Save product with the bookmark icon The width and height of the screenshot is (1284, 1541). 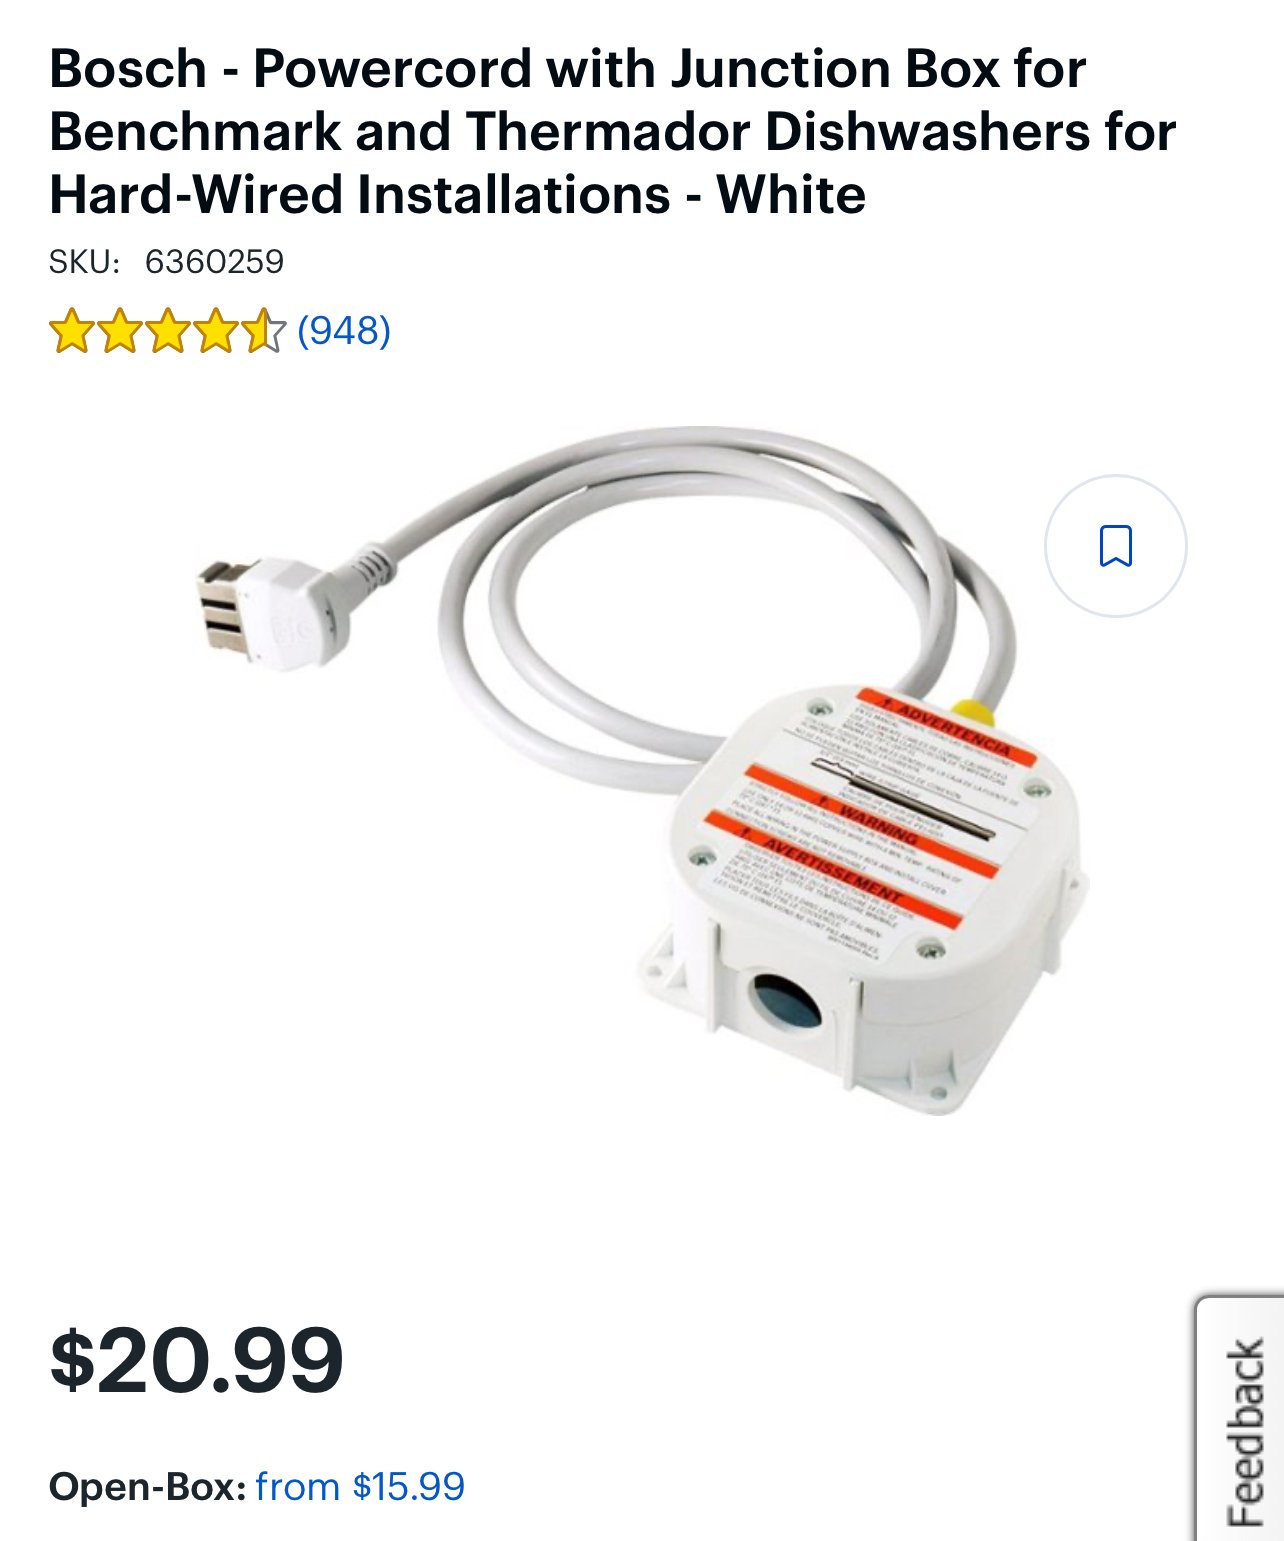1115,546
